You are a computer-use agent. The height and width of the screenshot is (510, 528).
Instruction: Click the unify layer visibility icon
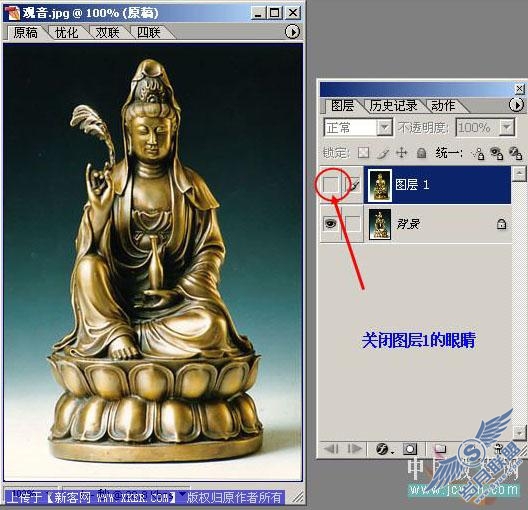496,153
